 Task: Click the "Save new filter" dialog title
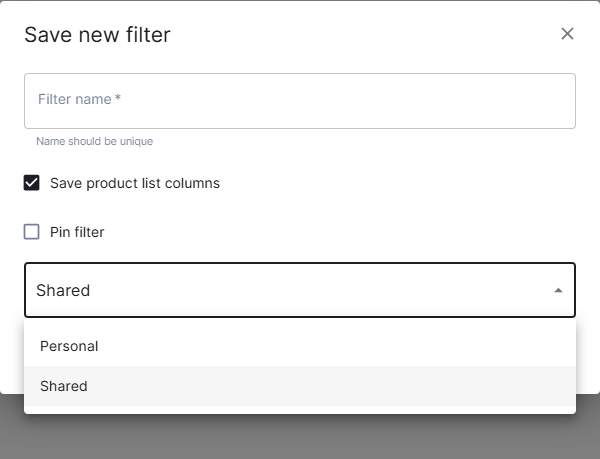click(x=97, y=35)
